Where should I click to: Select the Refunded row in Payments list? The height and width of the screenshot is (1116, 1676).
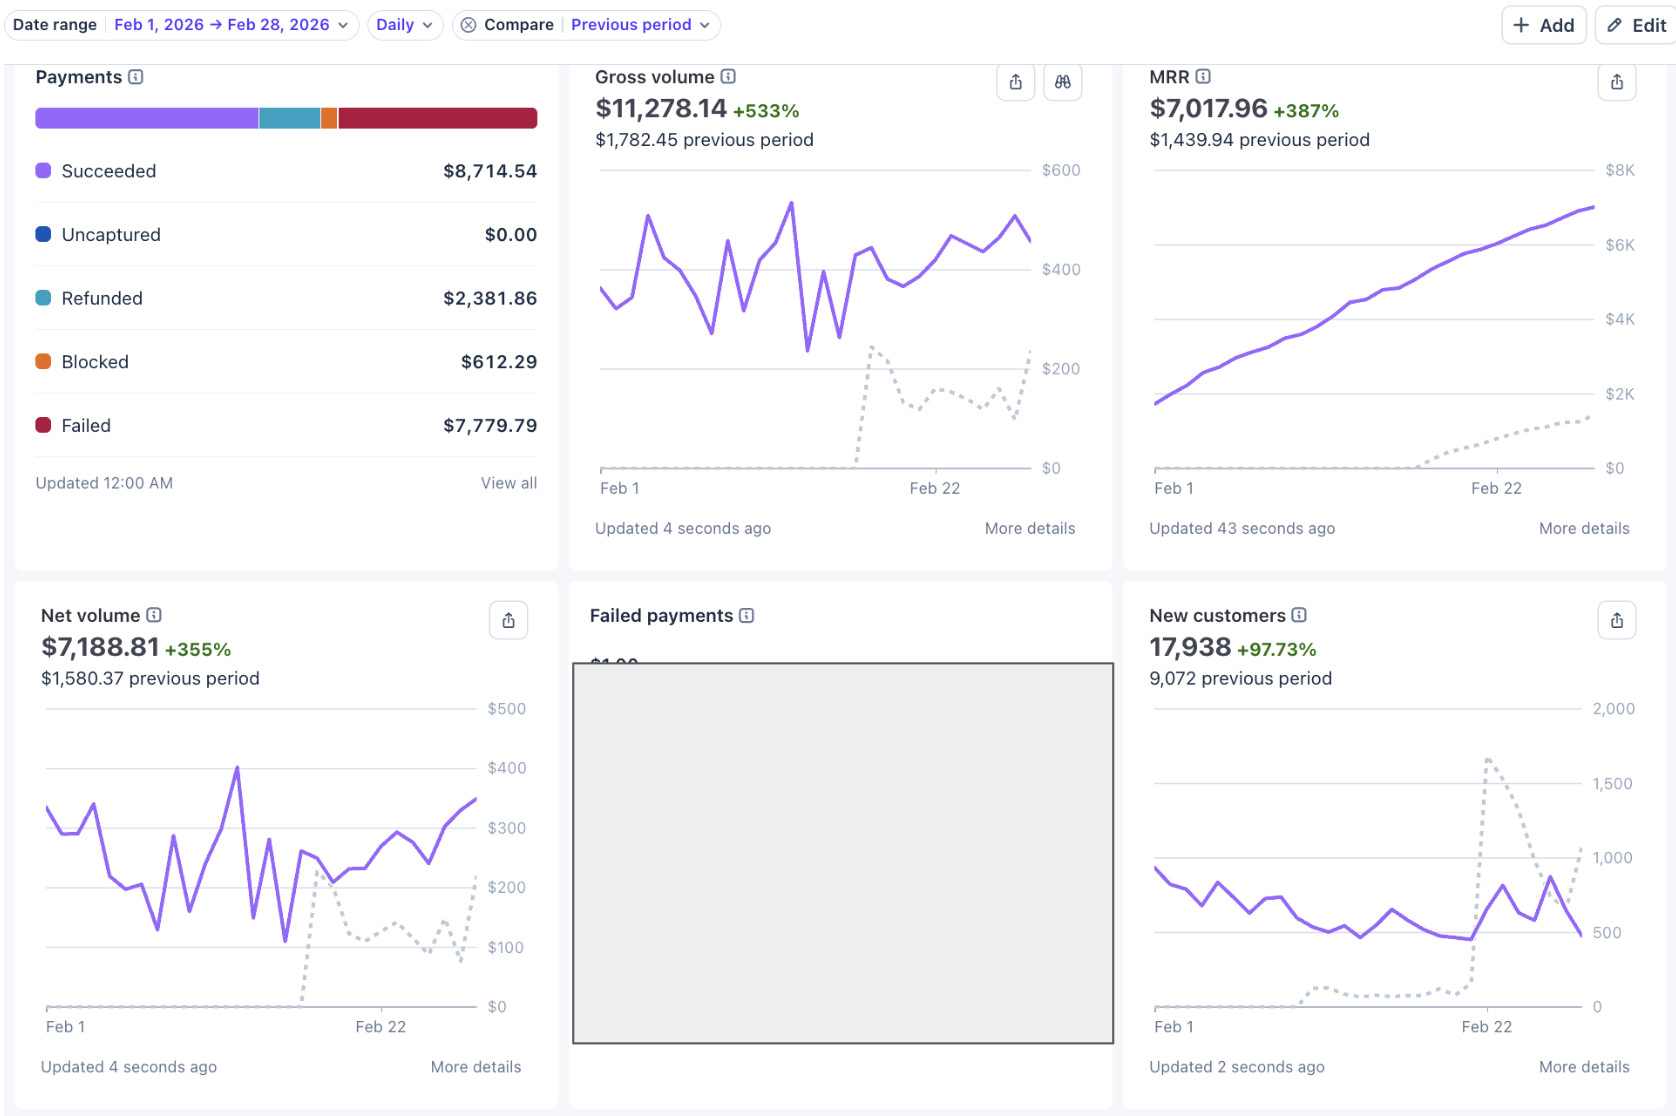tap(286, 298)
